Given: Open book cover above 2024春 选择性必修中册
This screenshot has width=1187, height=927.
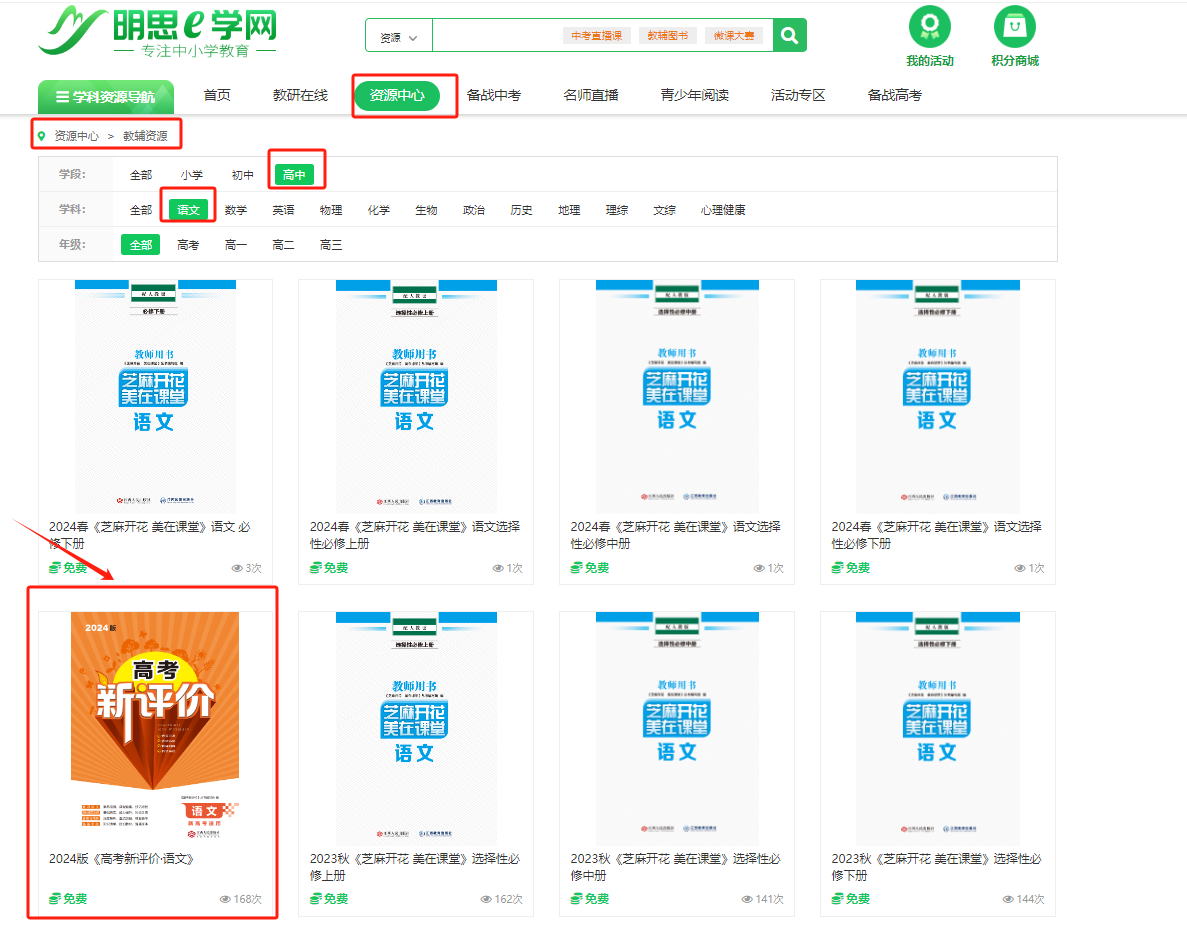Looking at the screenshot, I should (x=677, y=397).
